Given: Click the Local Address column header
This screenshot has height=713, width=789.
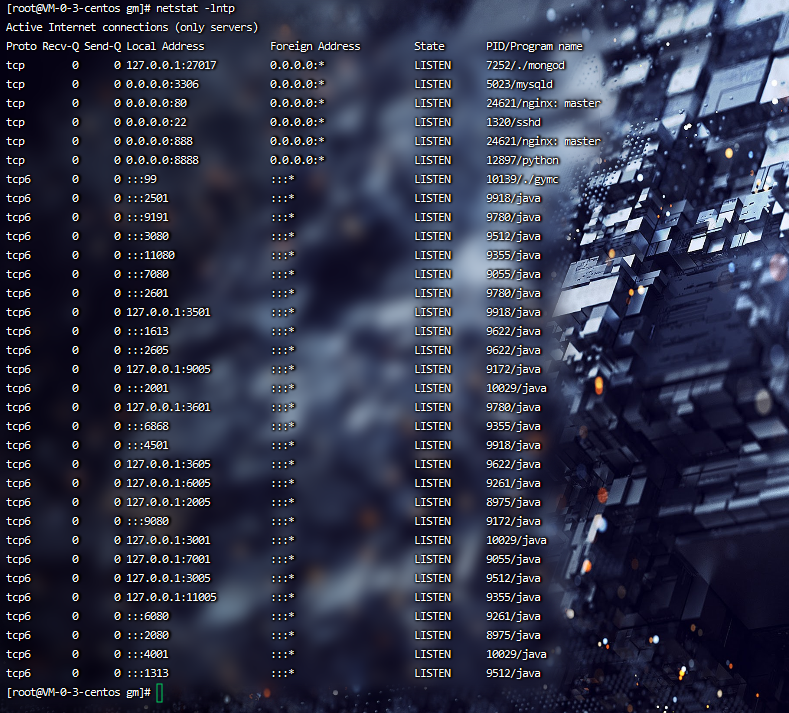Looking at the screenshot, I should [x=165, y=46].
